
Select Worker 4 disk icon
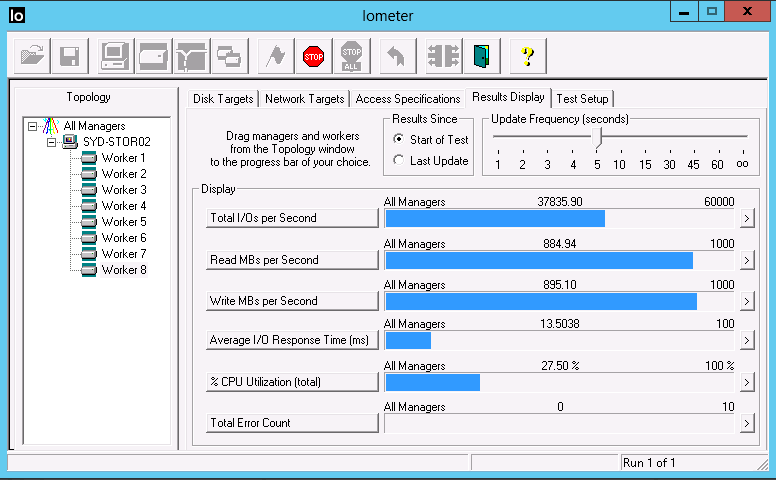tap(89, 206)
